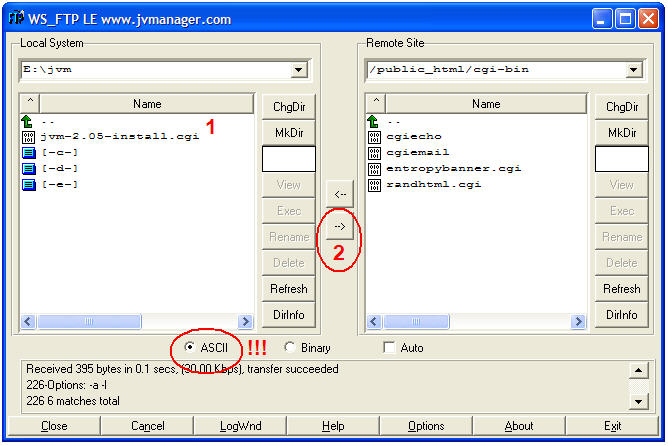Click the cgiecho file icon
Image resolution: width=668 pixels, height=446 pixels.
tap(374, 137)
